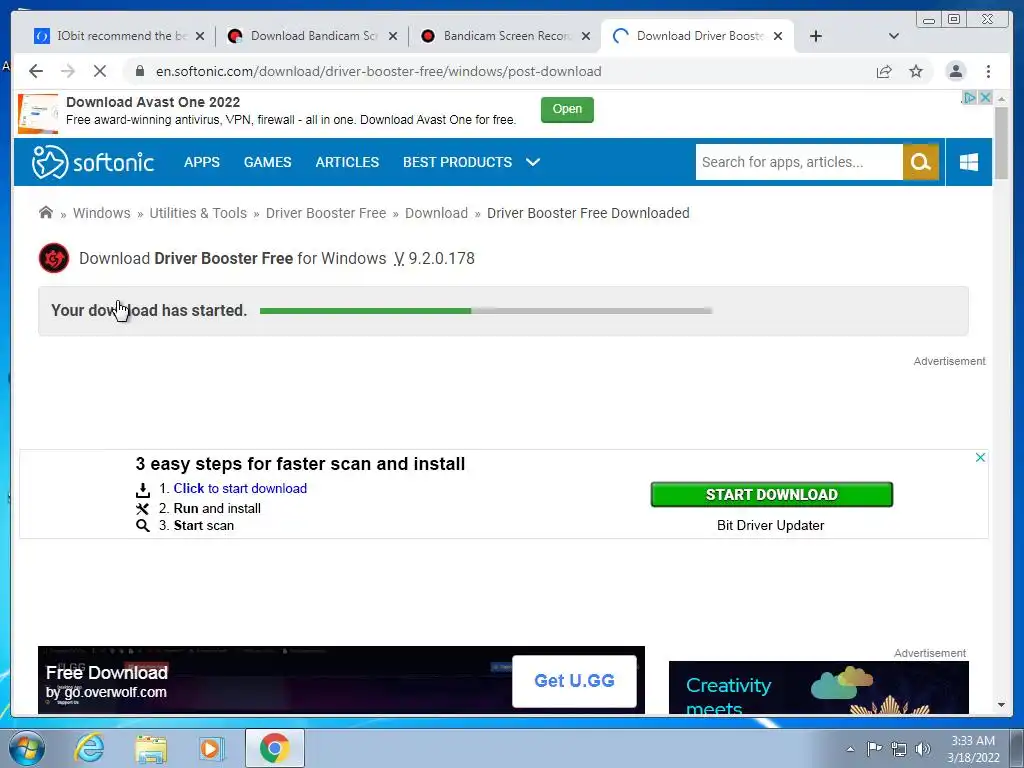The width and height of the screenshot is (1024, 768).
Task: Close the Download Driver Booster tab
Action: click(778, 36)
